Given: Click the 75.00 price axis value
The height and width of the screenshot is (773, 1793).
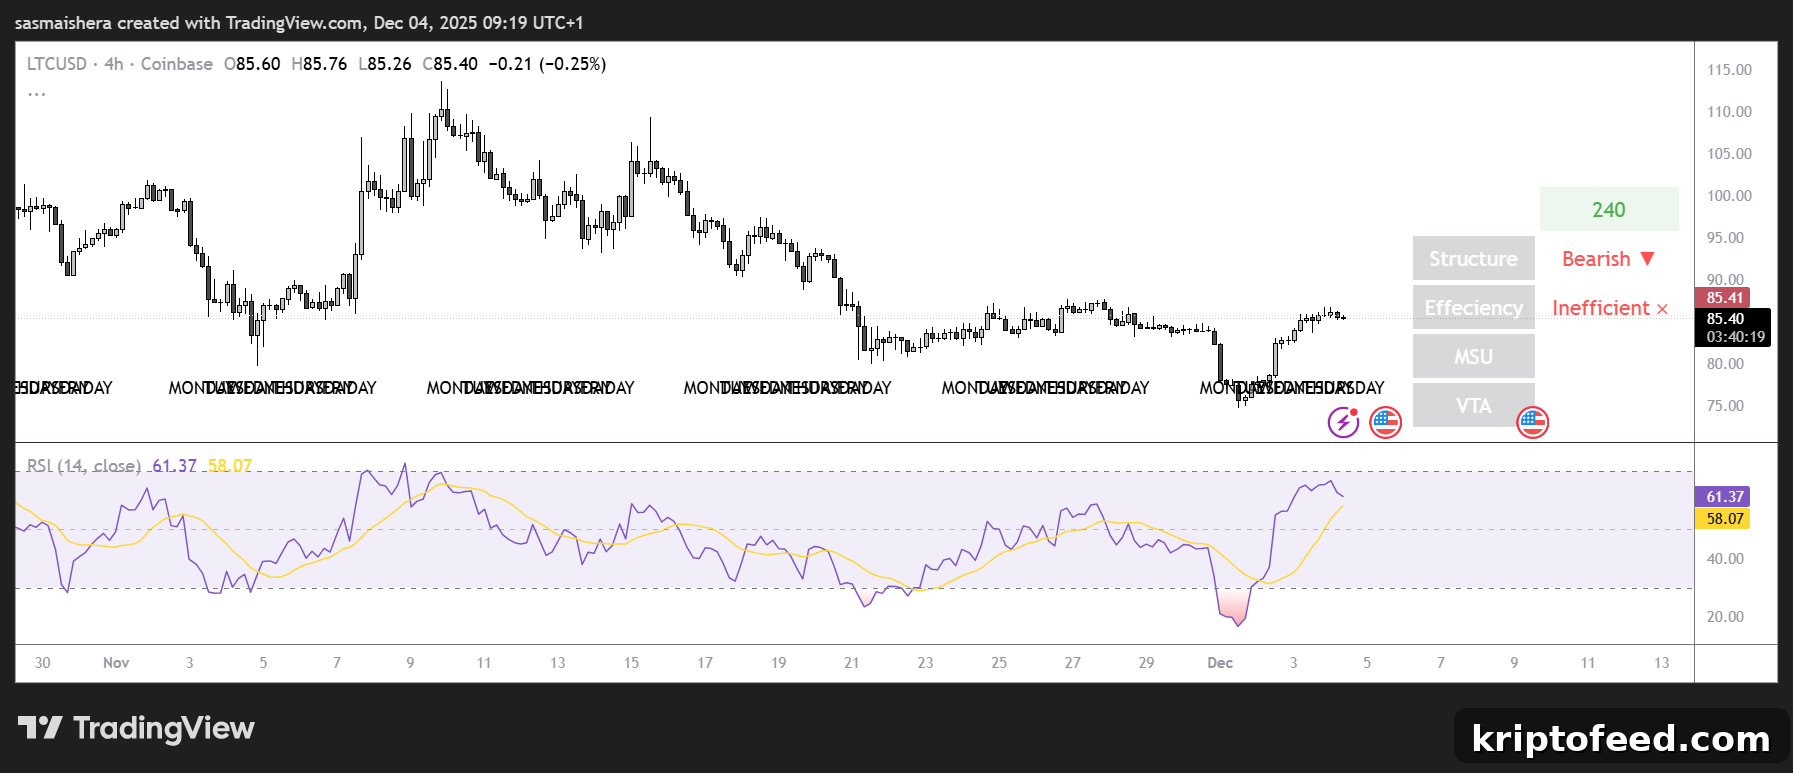Looking at the screenshot, I should point(1725,406).
